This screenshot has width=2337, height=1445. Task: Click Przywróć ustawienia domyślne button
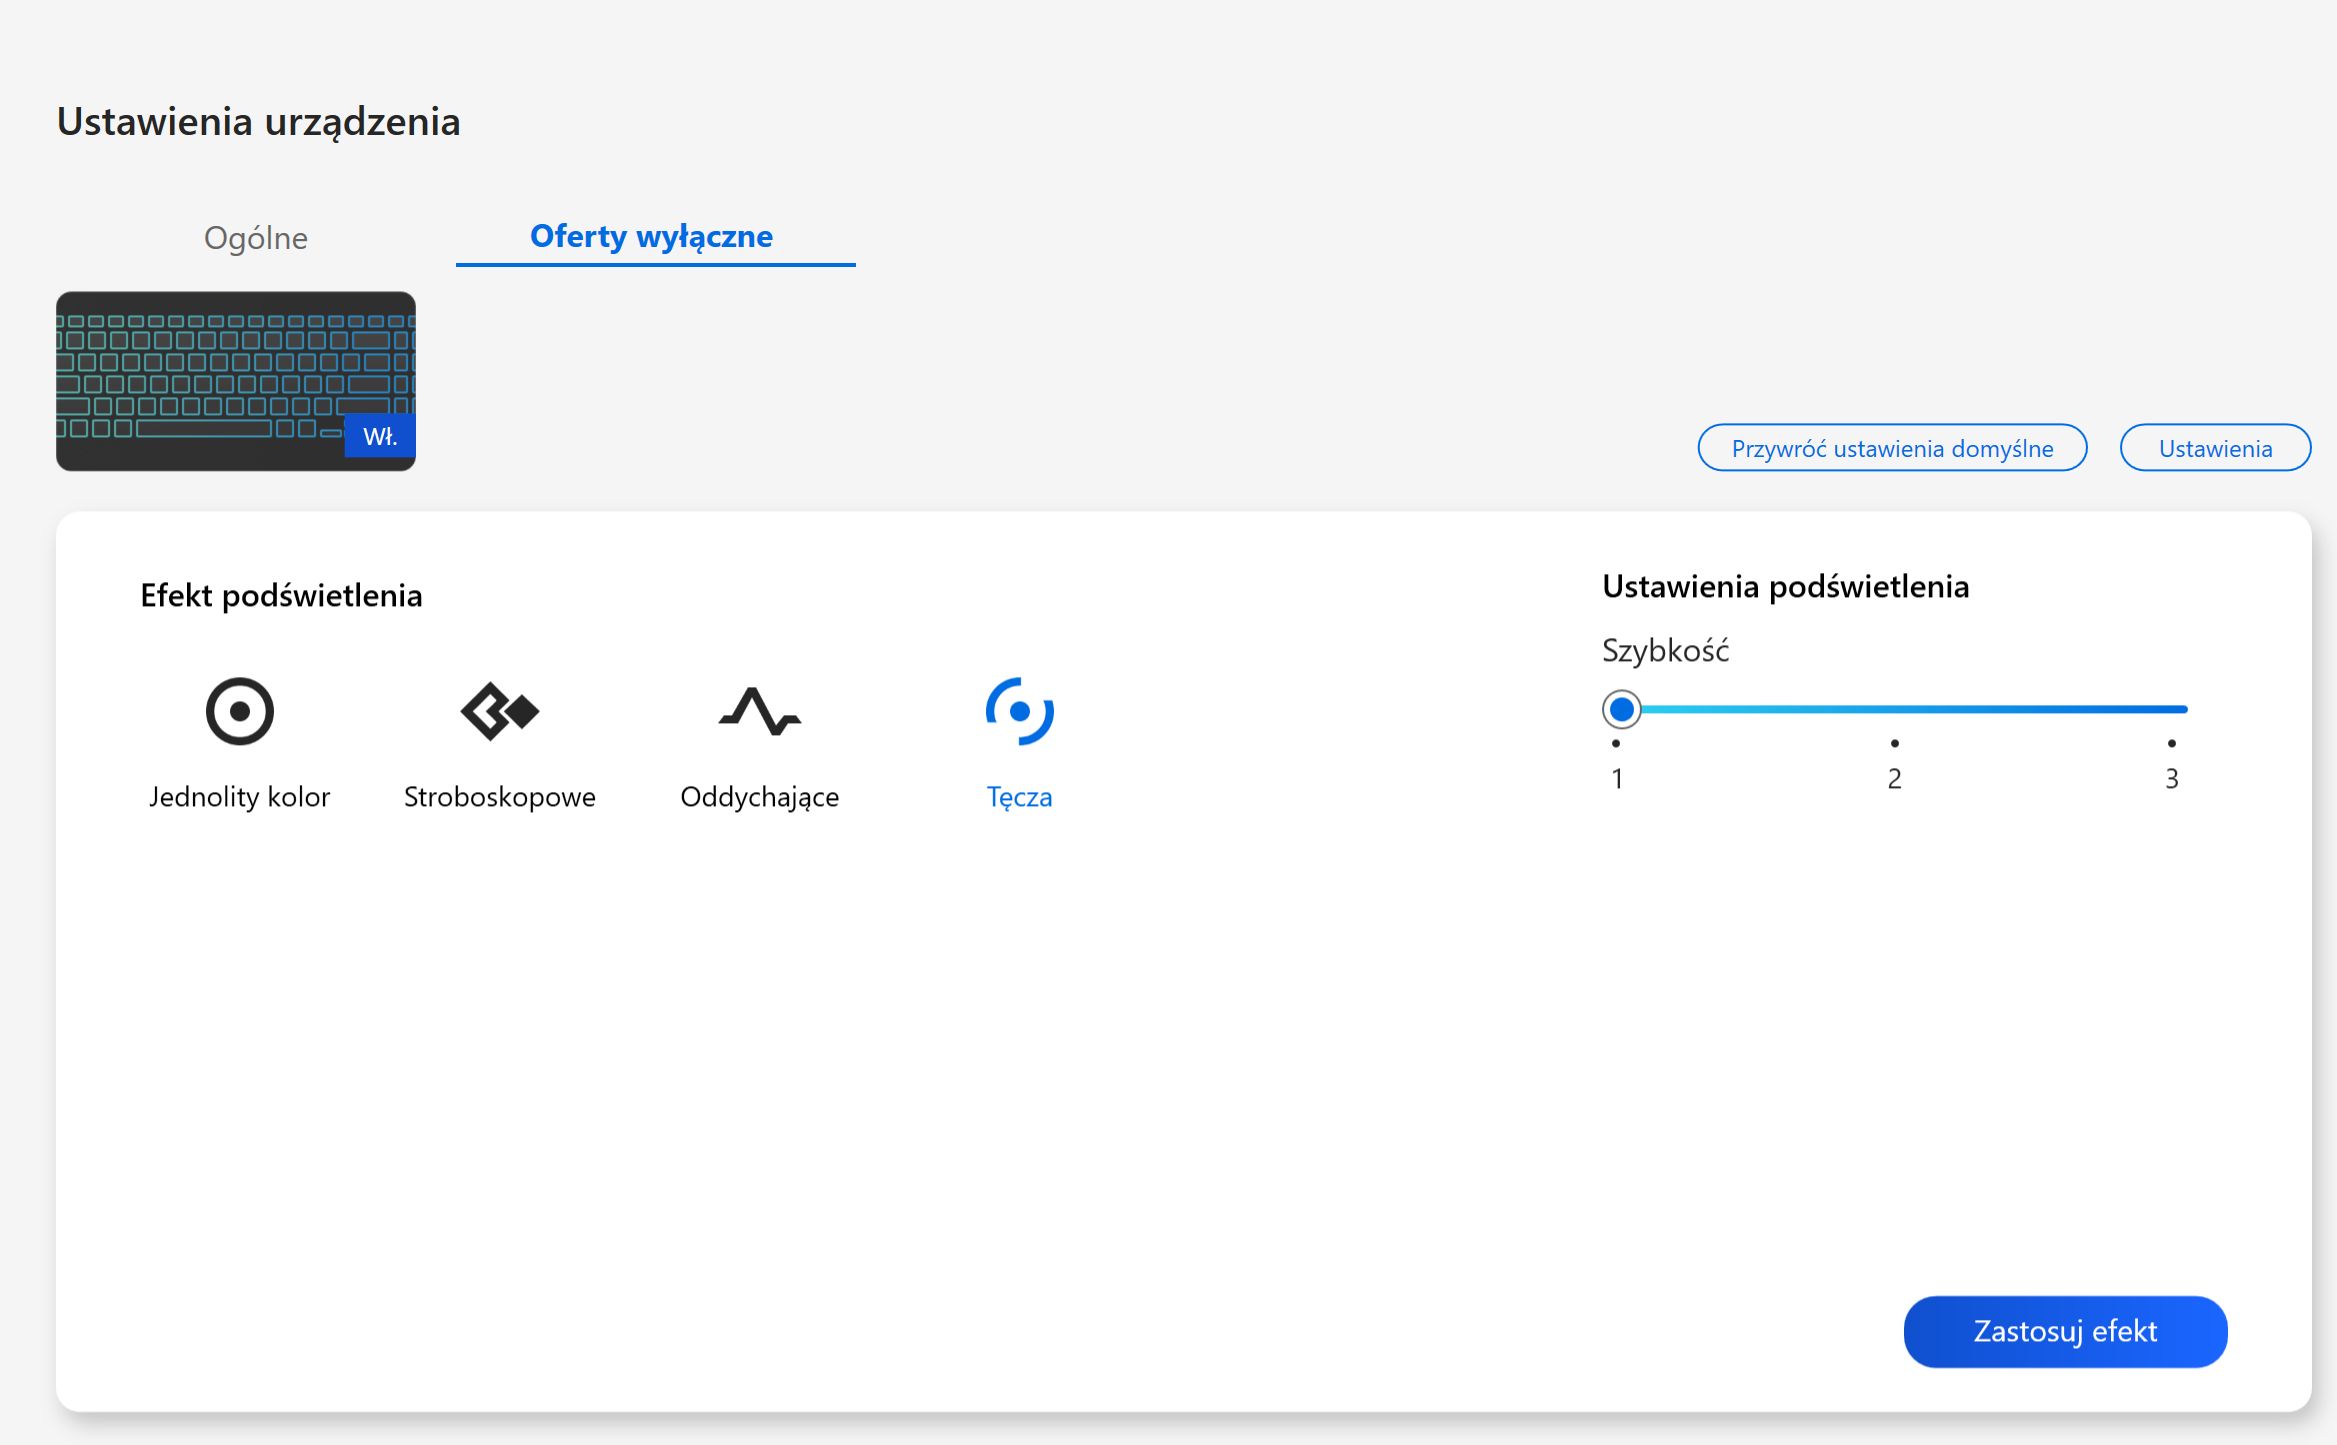point(1892,448)
